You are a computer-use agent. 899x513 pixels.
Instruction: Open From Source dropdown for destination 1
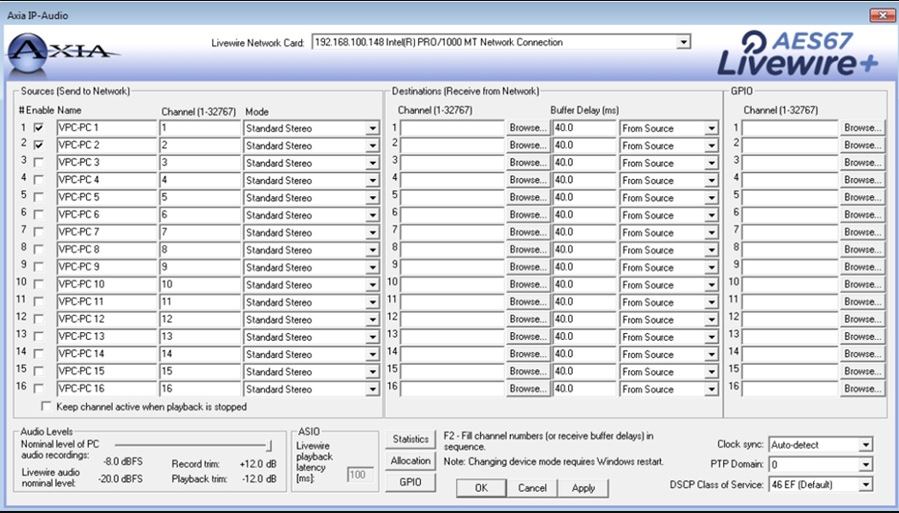pos(711,129)
